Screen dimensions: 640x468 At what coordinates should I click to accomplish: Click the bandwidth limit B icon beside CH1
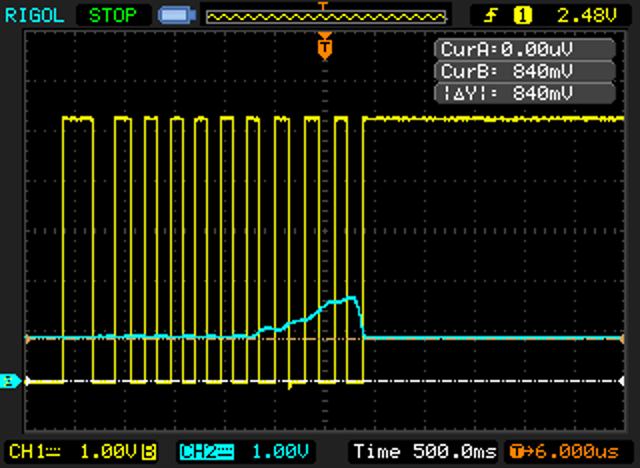tap(149, 452)
